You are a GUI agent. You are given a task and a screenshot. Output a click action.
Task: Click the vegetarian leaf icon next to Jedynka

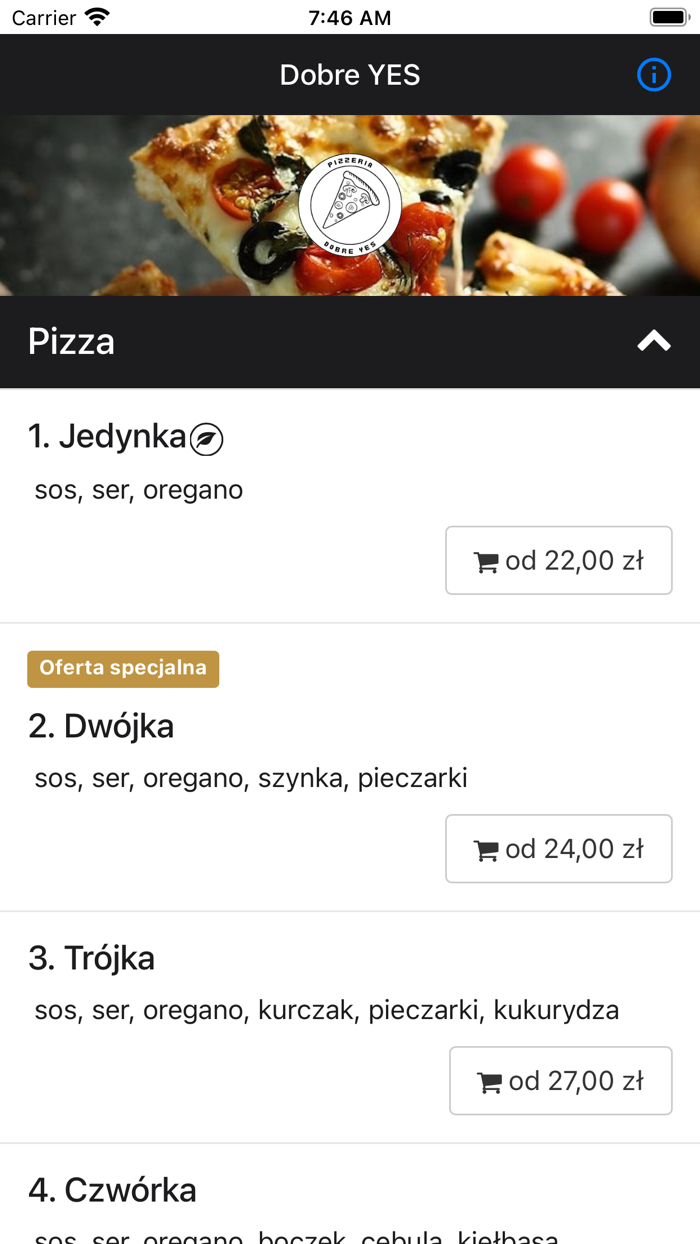[x=208, y=438]
